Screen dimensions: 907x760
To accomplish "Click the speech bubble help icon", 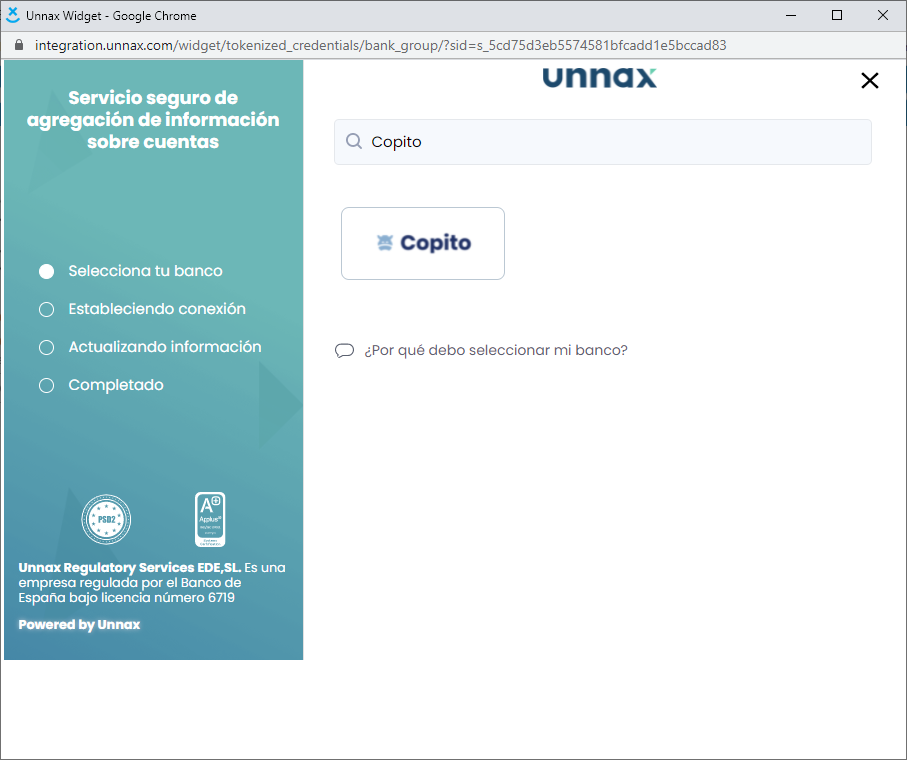I will pos(345,351).
